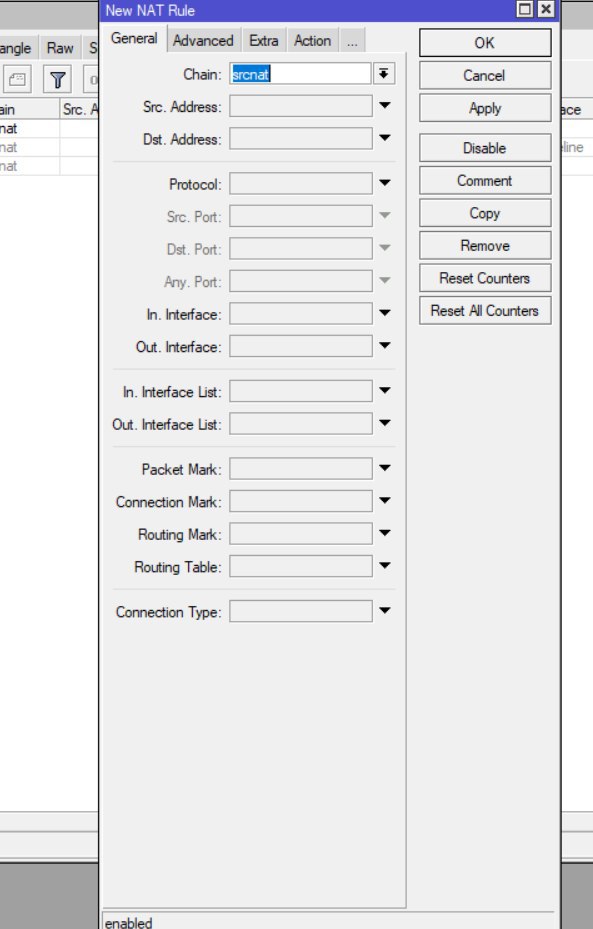Click the Connection Mark input field

click(301, 502)
